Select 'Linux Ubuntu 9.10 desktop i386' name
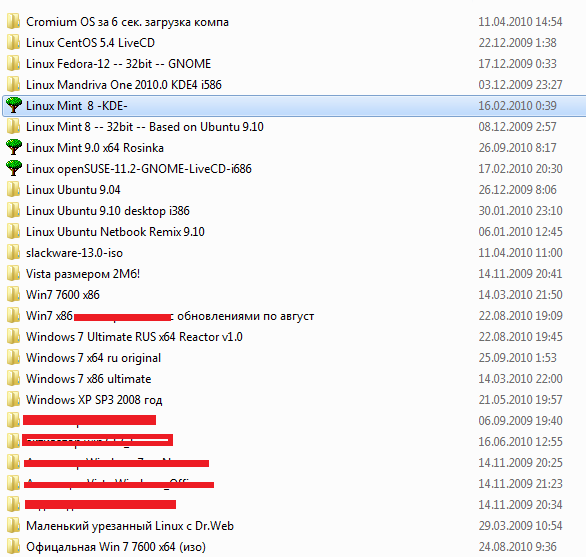 click(108, 211)
